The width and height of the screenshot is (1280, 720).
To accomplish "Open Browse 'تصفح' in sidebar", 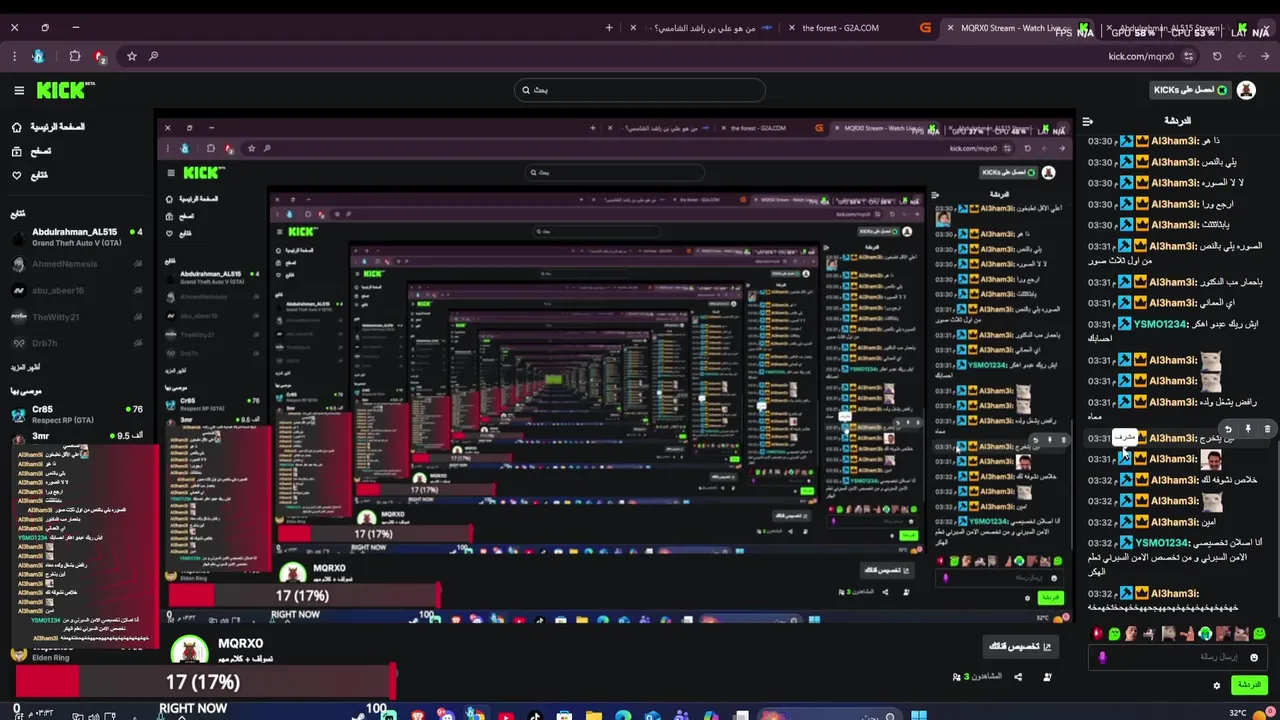I will tap(31, 151).
